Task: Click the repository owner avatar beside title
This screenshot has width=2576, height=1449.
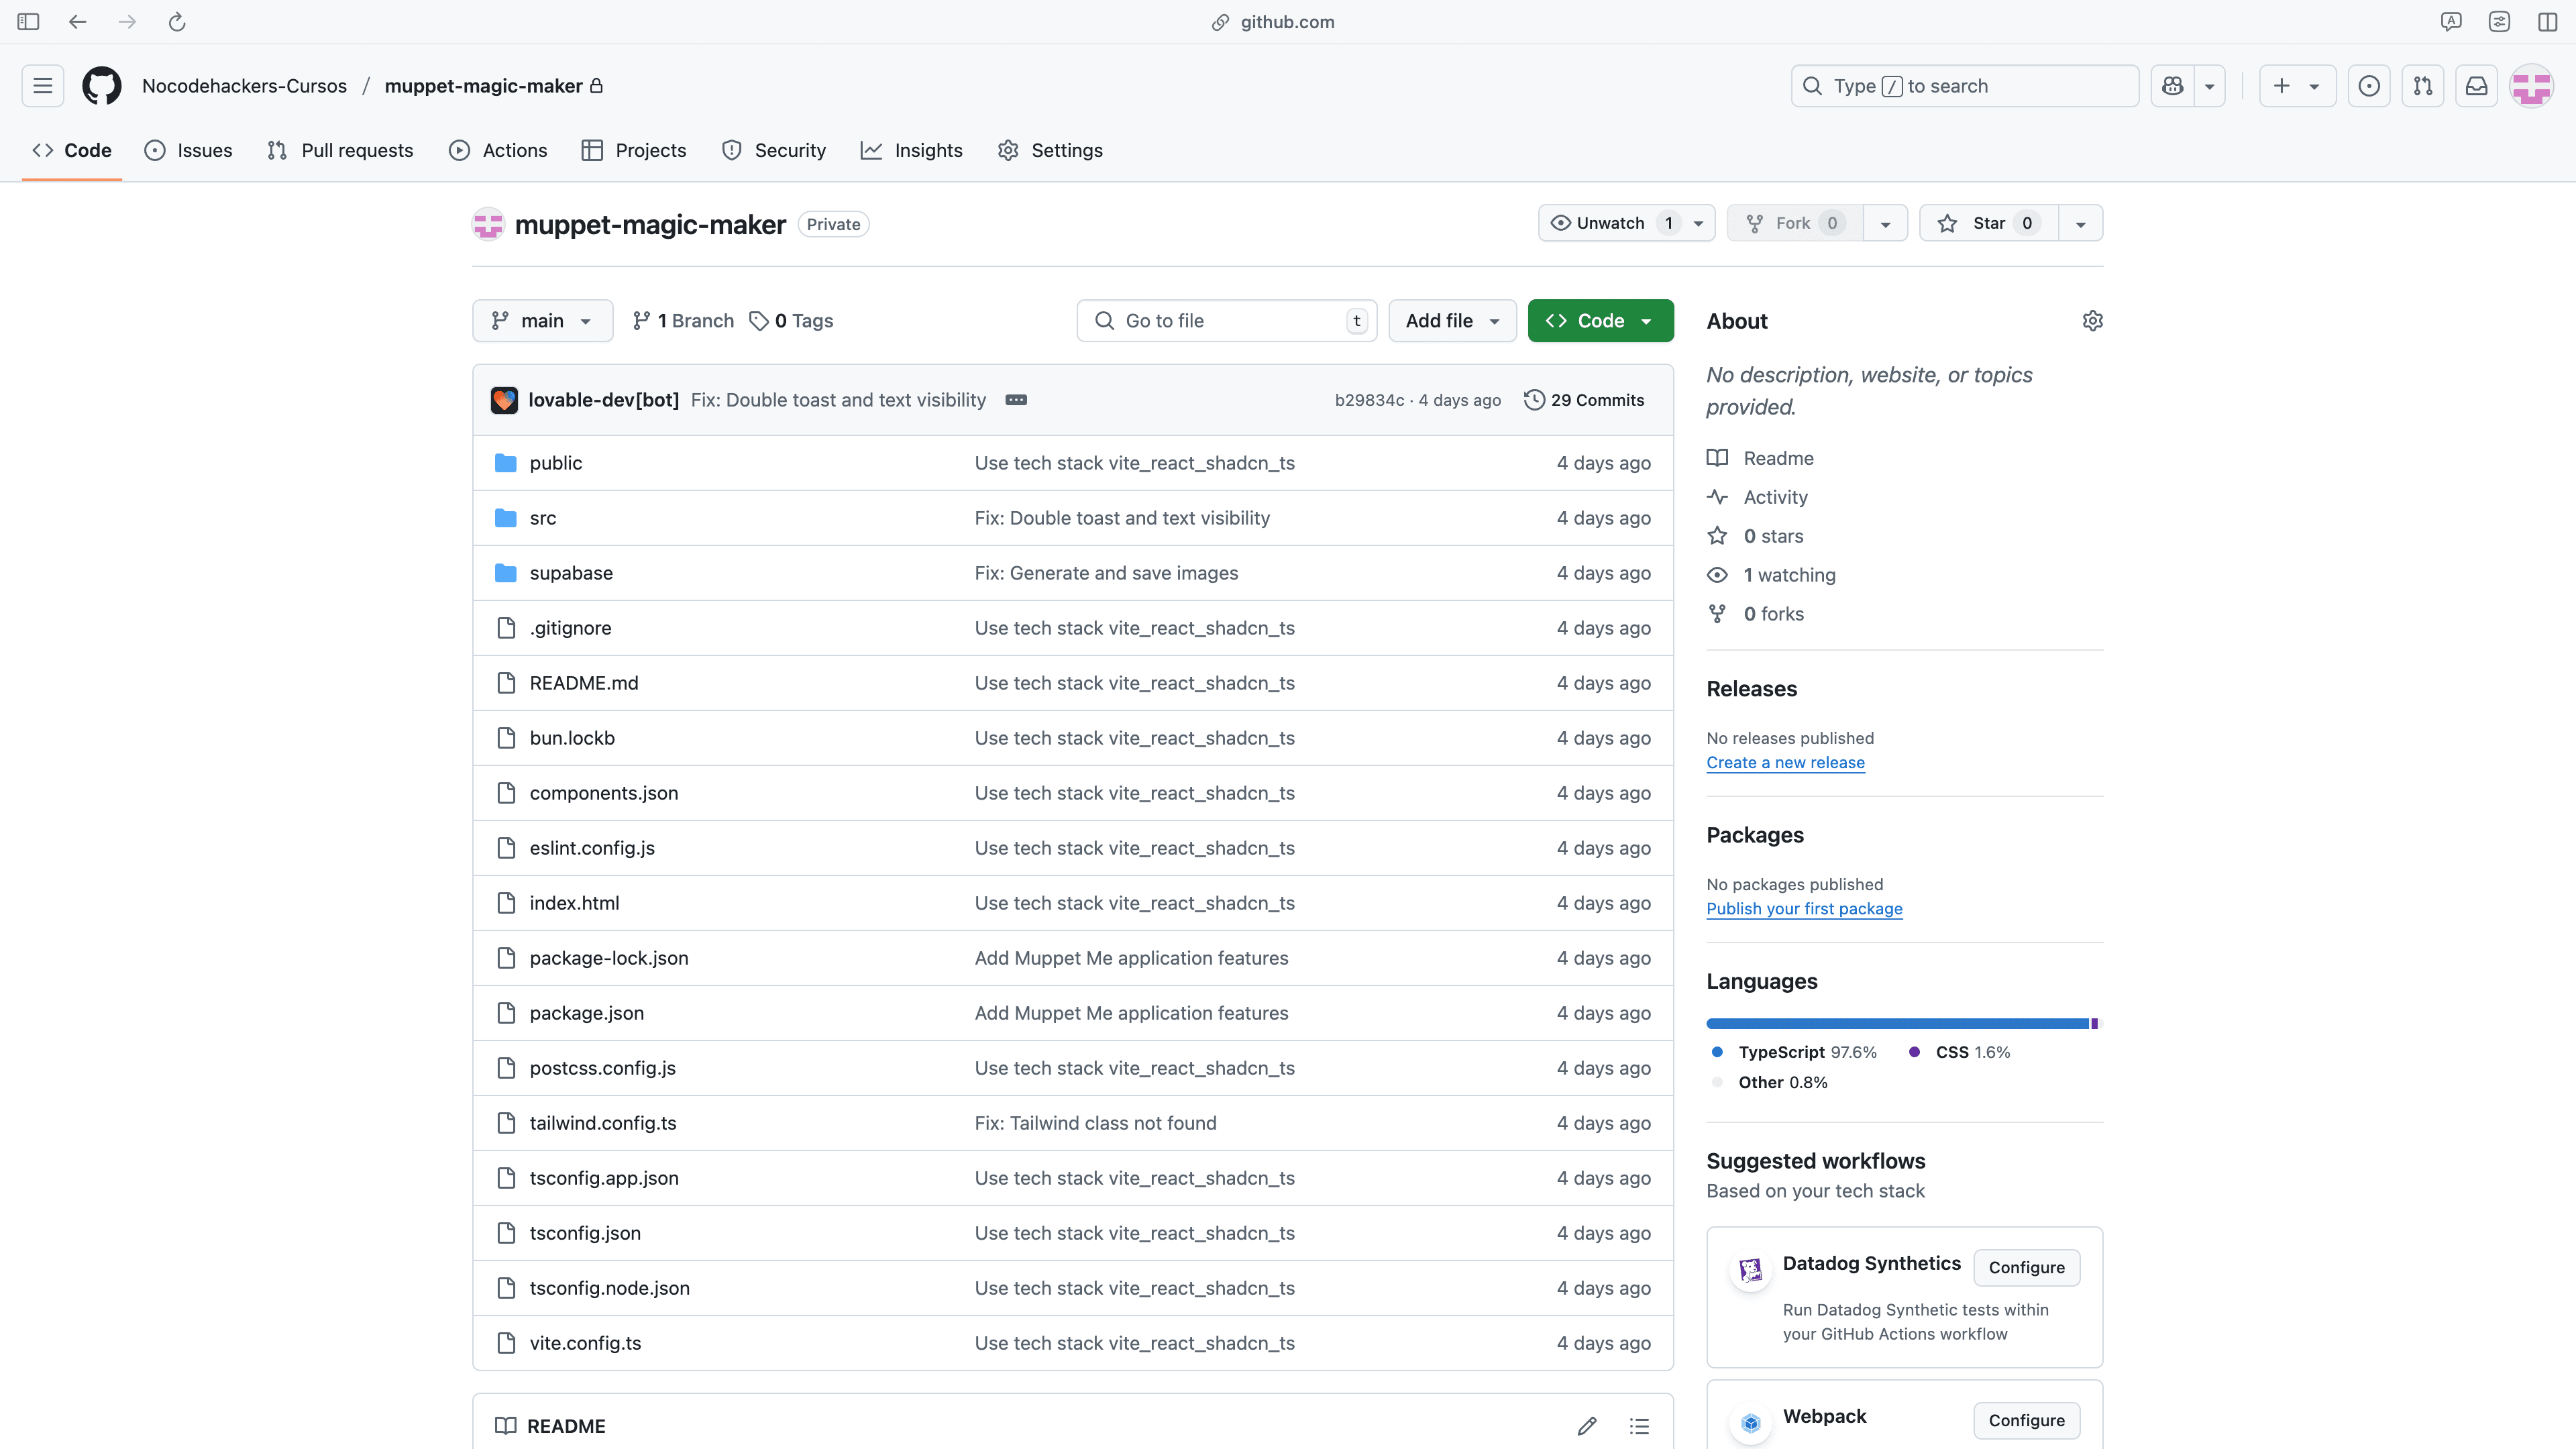Action: tap(488, 224)
